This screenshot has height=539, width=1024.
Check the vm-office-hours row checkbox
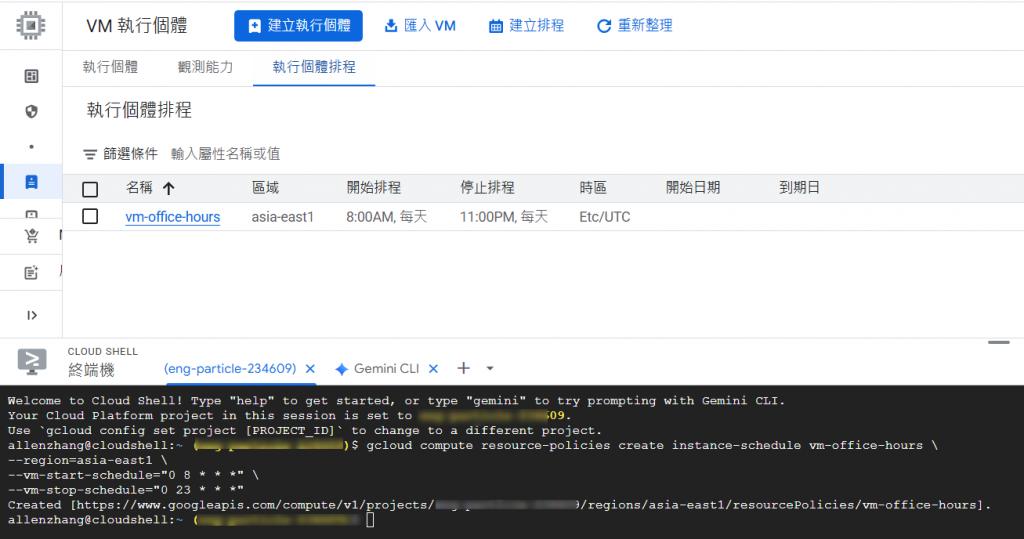(90, 216)
